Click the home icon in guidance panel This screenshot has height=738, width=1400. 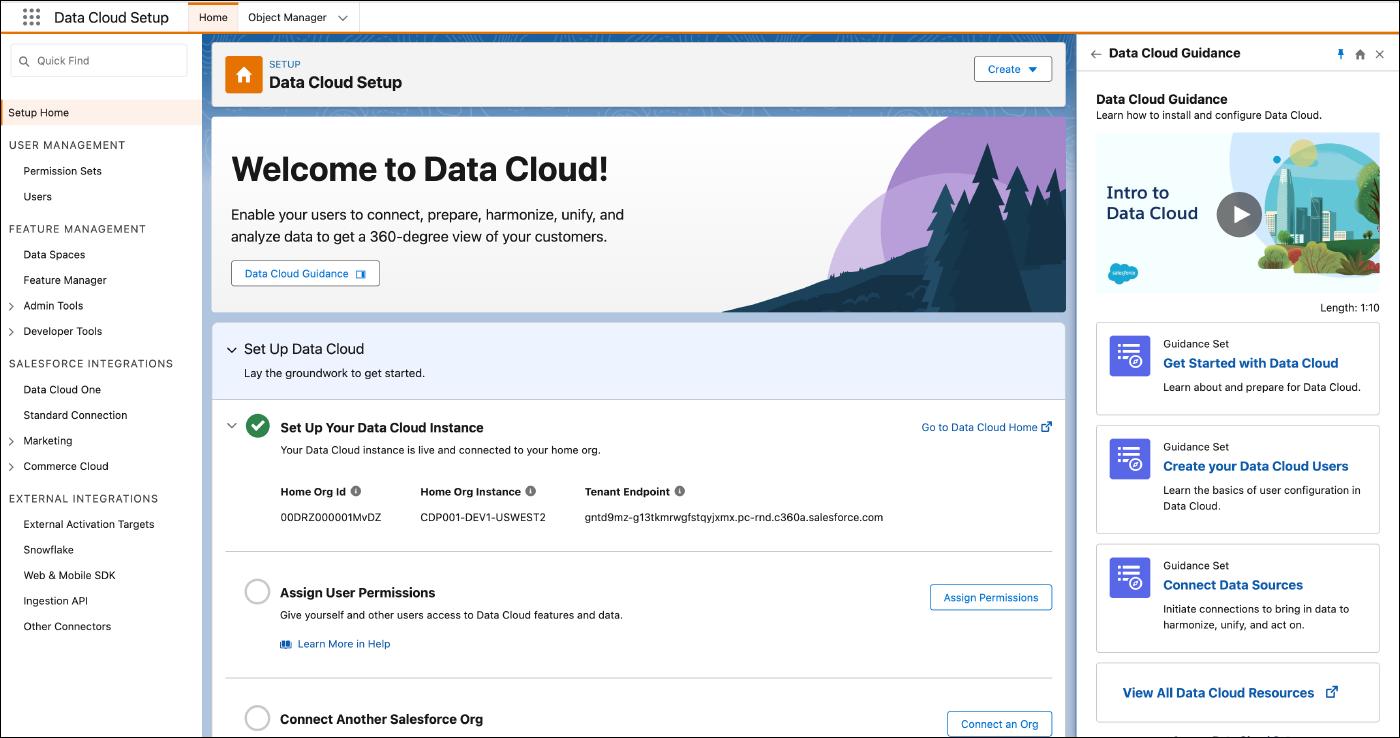[1360, 54]
